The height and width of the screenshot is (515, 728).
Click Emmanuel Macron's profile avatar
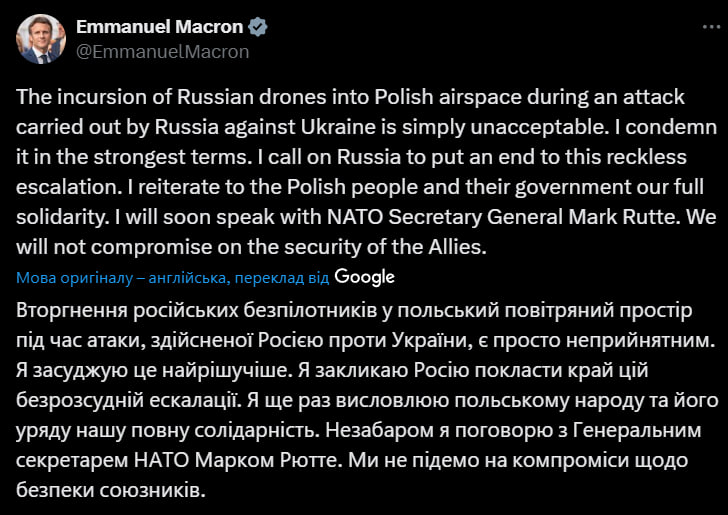click(x=39, y=39)
